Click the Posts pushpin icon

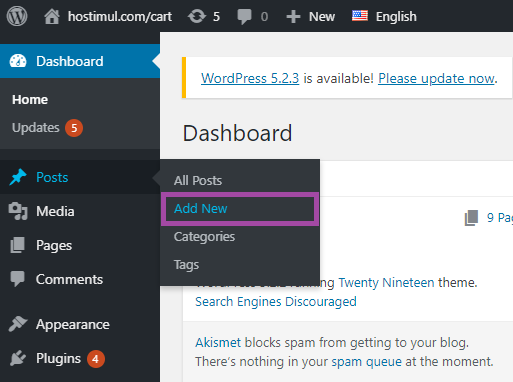pos(18,177)
